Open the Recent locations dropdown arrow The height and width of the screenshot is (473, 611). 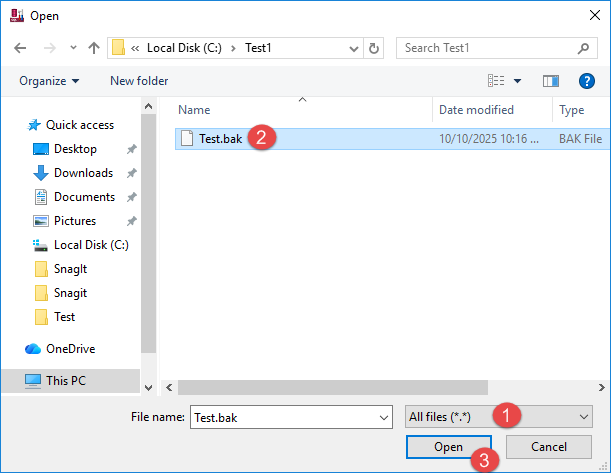[x=73, y=48]
